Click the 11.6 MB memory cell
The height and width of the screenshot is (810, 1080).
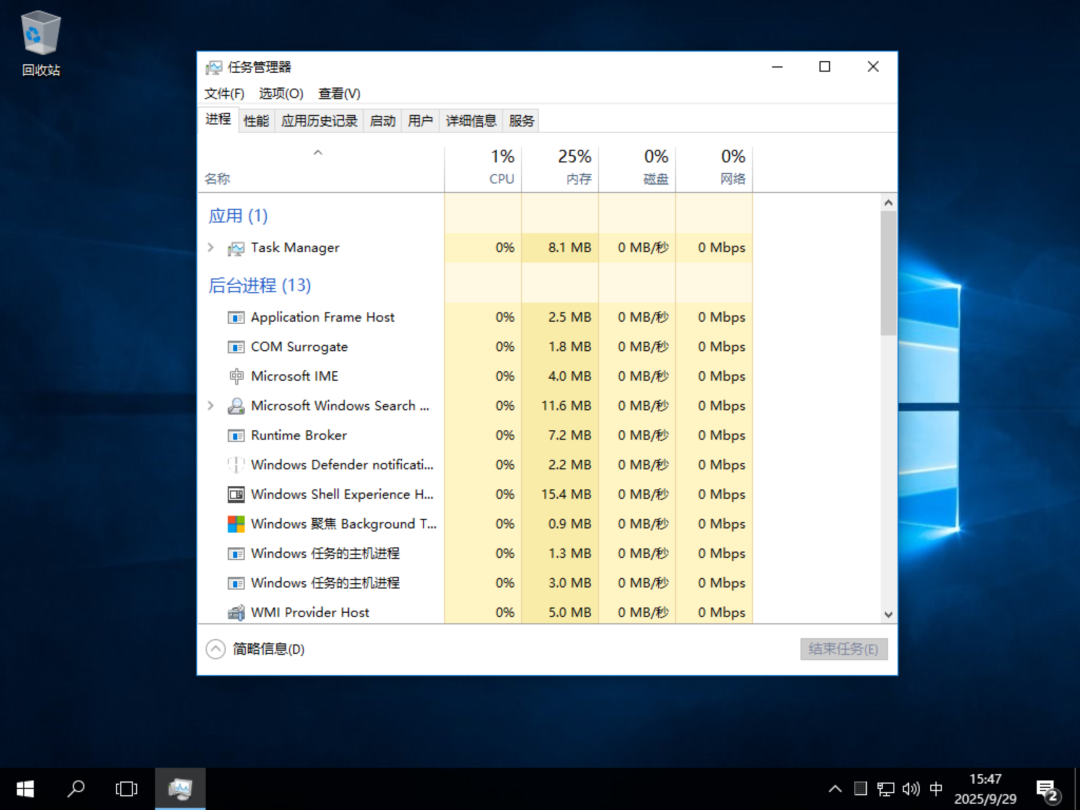pyautogui.click(x=561, y=406)
